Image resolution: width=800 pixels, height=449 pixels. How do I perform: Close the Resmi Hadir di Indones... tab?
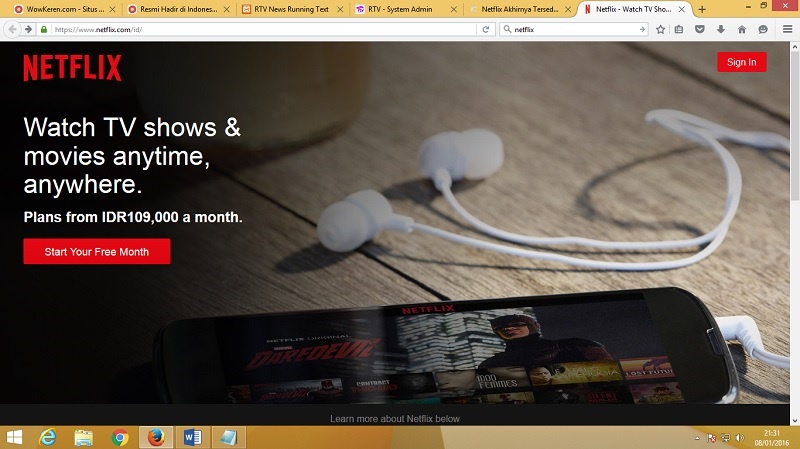point(227,9)
